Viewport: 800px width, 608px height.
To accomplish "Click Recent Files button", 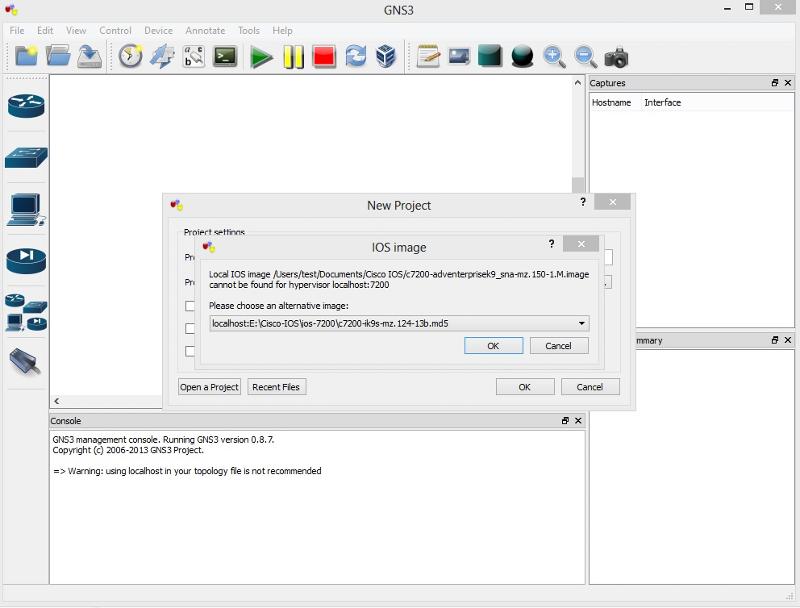I will pos(276,387).
